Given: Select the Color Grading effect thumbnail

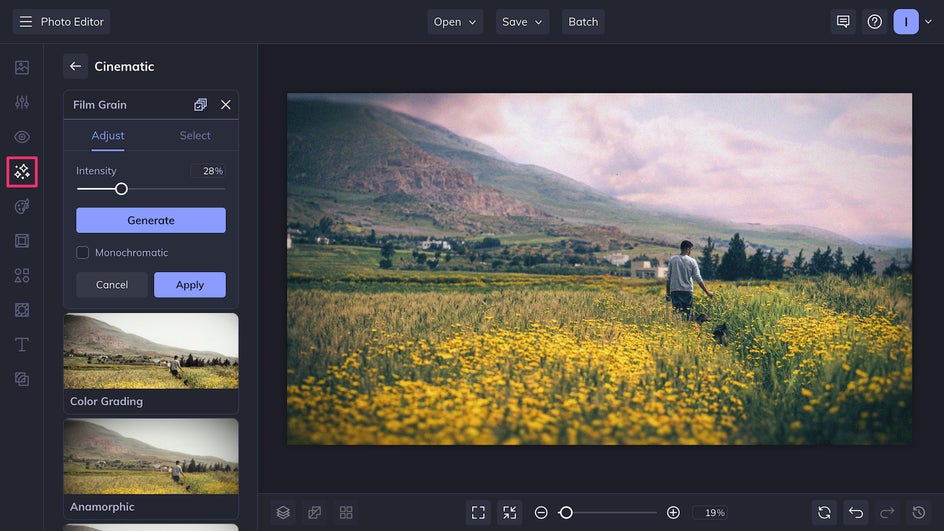Looking at the screenshot, I should pos(151,351).
